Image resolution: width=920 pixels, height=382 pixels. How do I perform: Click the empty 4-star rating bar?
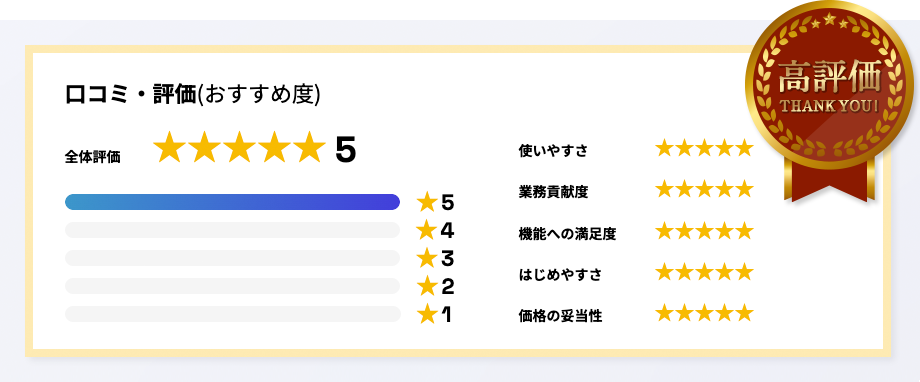point(232,230)
